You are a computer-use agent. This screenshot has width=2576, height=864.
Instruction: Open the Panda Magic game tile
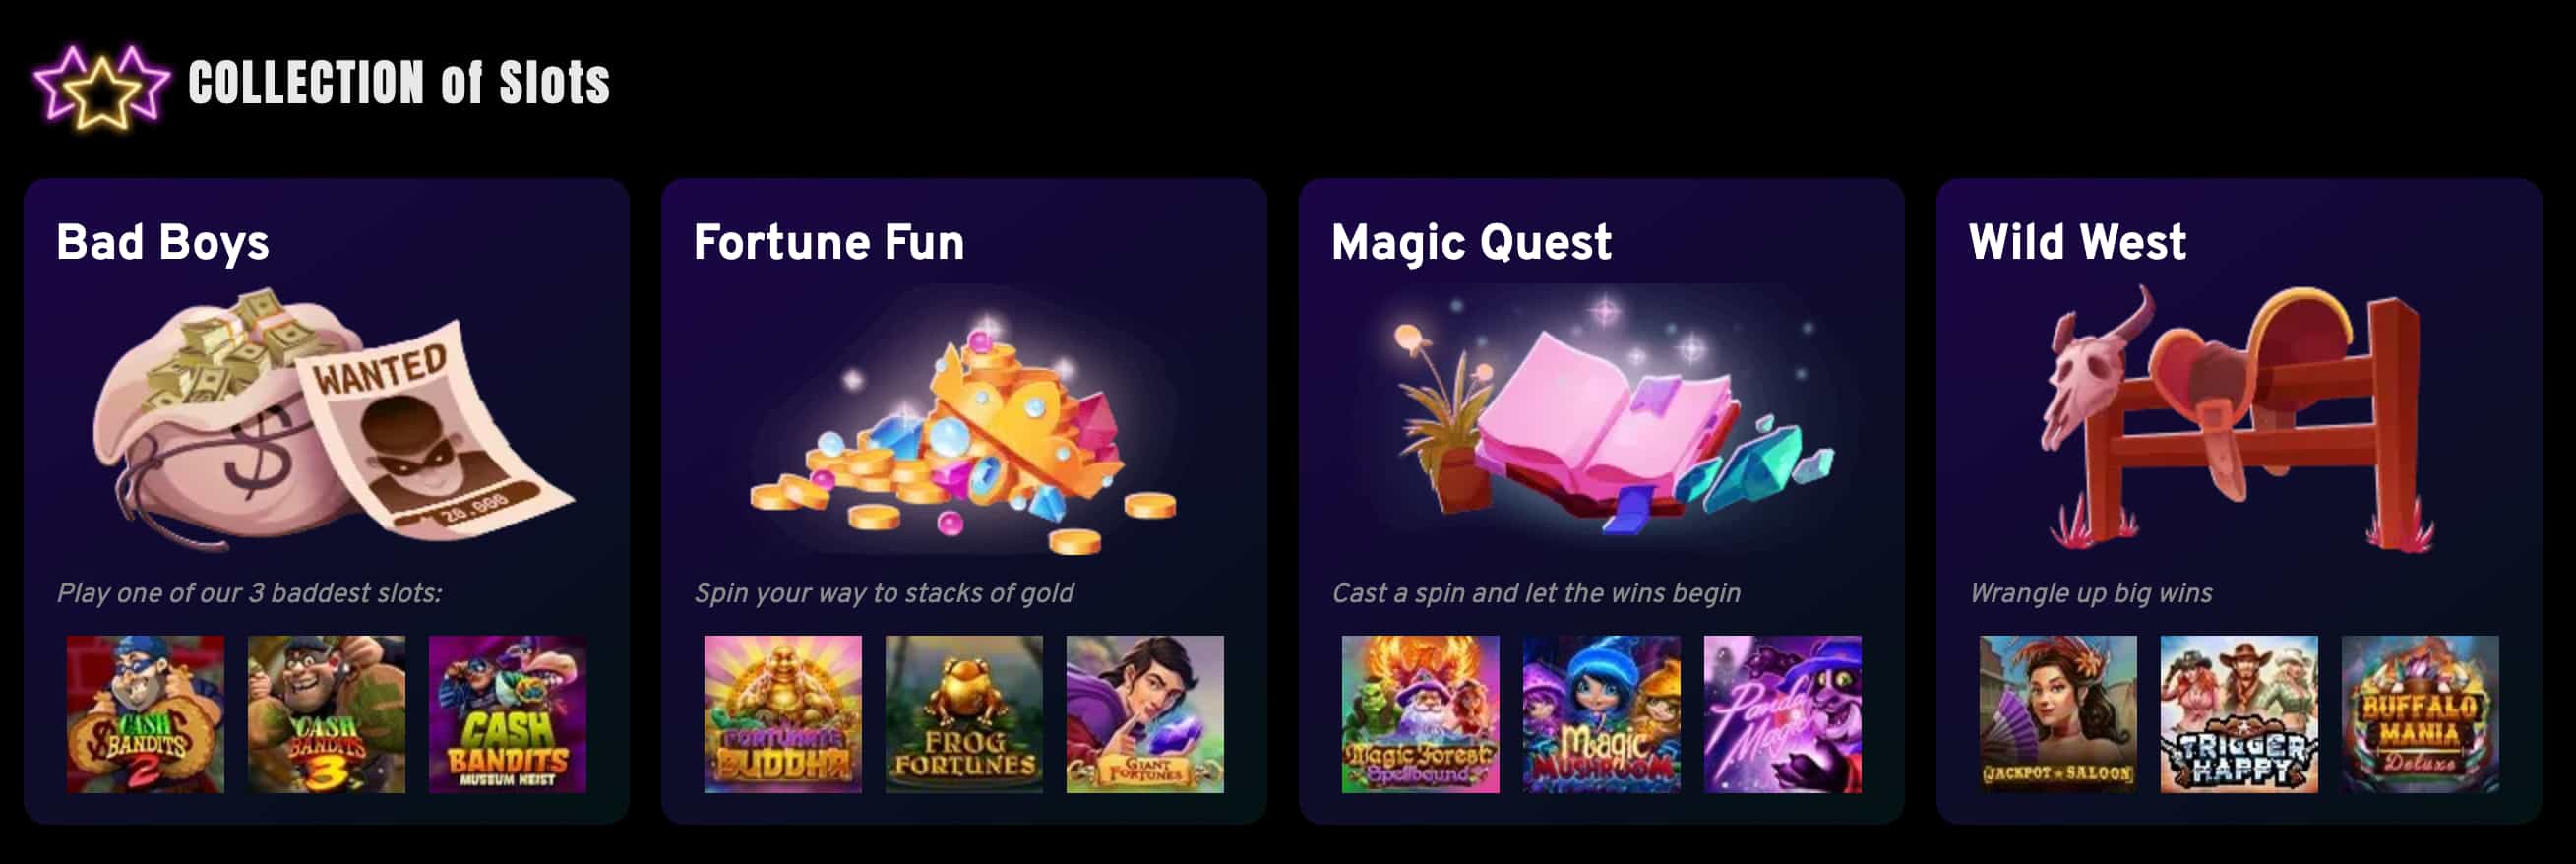(x=1782, y=714)
